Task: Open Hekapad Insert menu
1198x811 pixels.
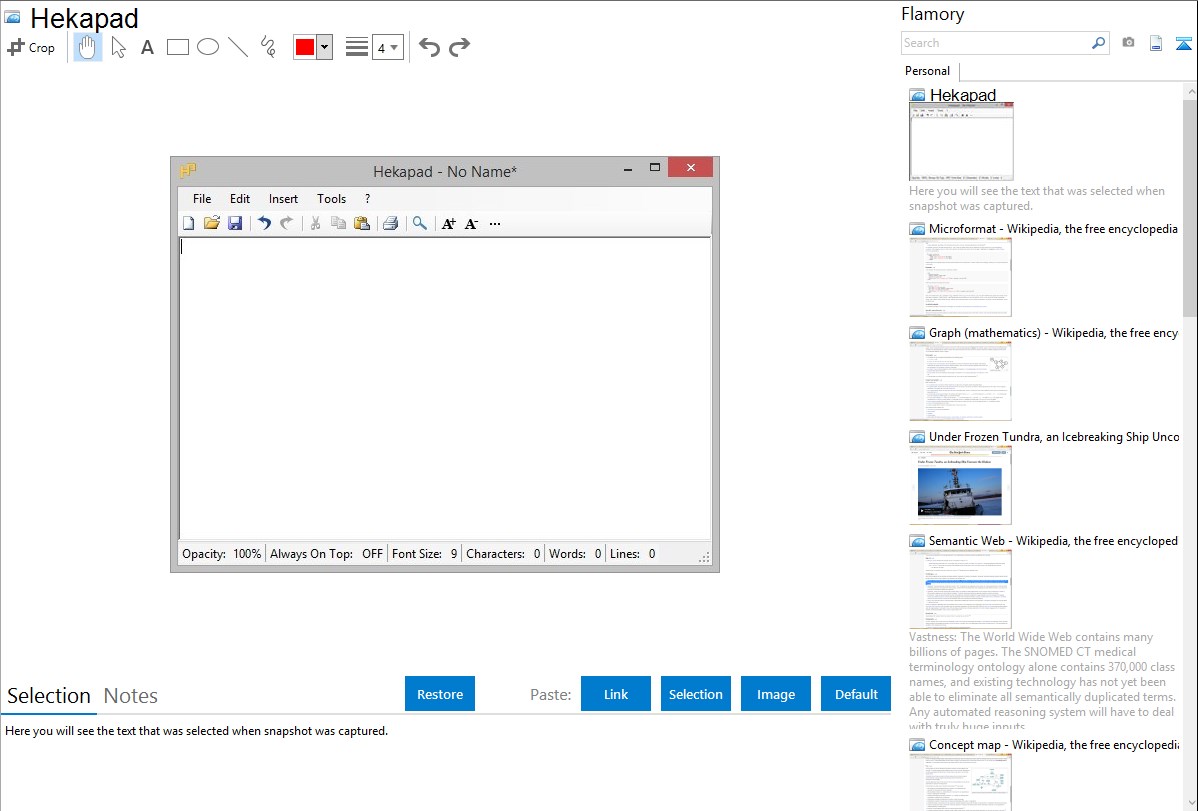Action: 283,199
